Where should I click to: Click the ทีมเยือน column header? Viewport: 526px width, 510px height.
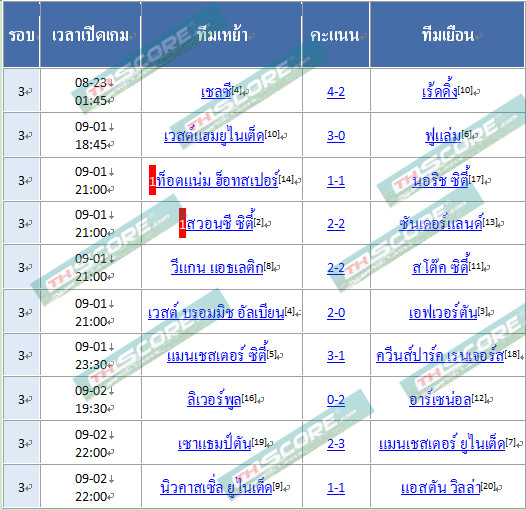pos(447,34)
